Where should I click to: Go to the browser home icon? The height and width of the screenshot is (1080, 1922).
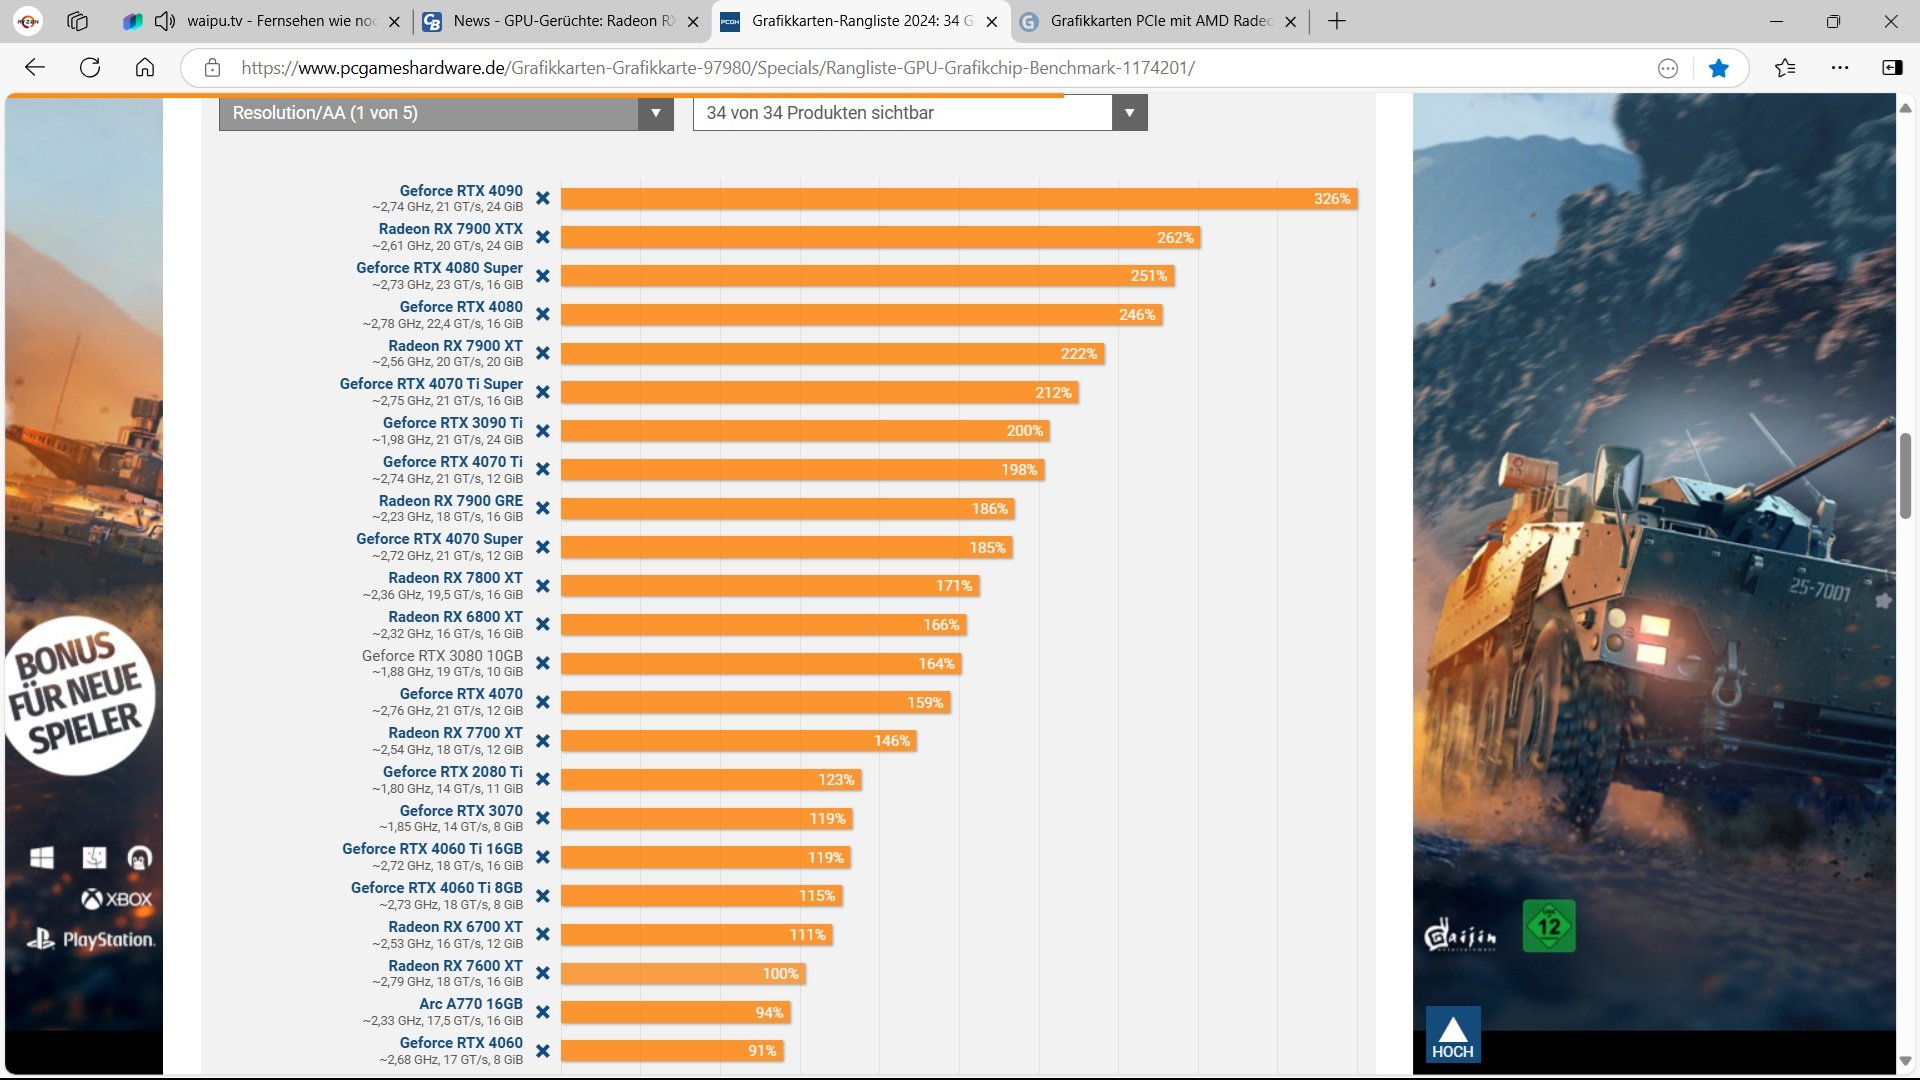point(145,68)
